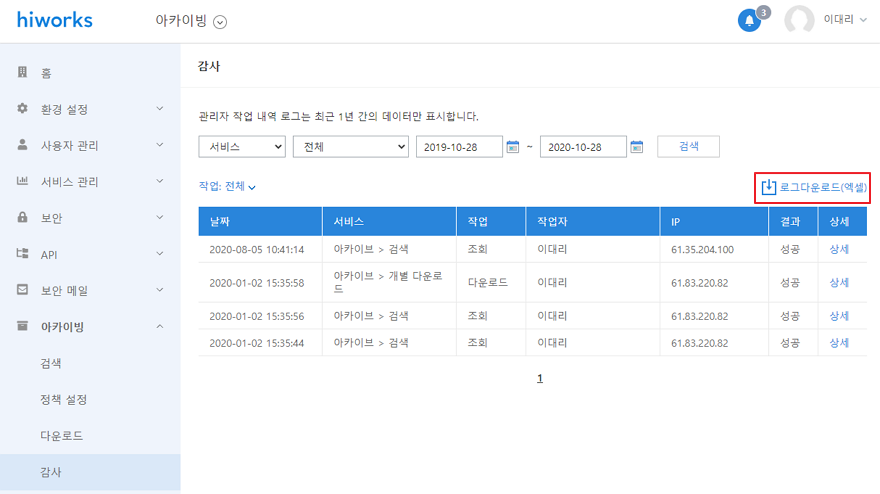The height and width of the screenshot is (494, 880).
Task: Click the 날짜 column header
Action: coord(260,221)
